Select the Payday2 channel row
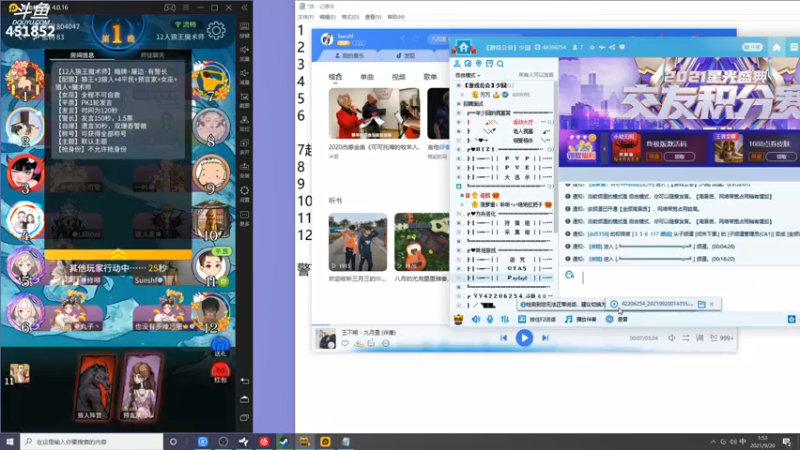Screen dimensions: 800x450 coord(505,278)
